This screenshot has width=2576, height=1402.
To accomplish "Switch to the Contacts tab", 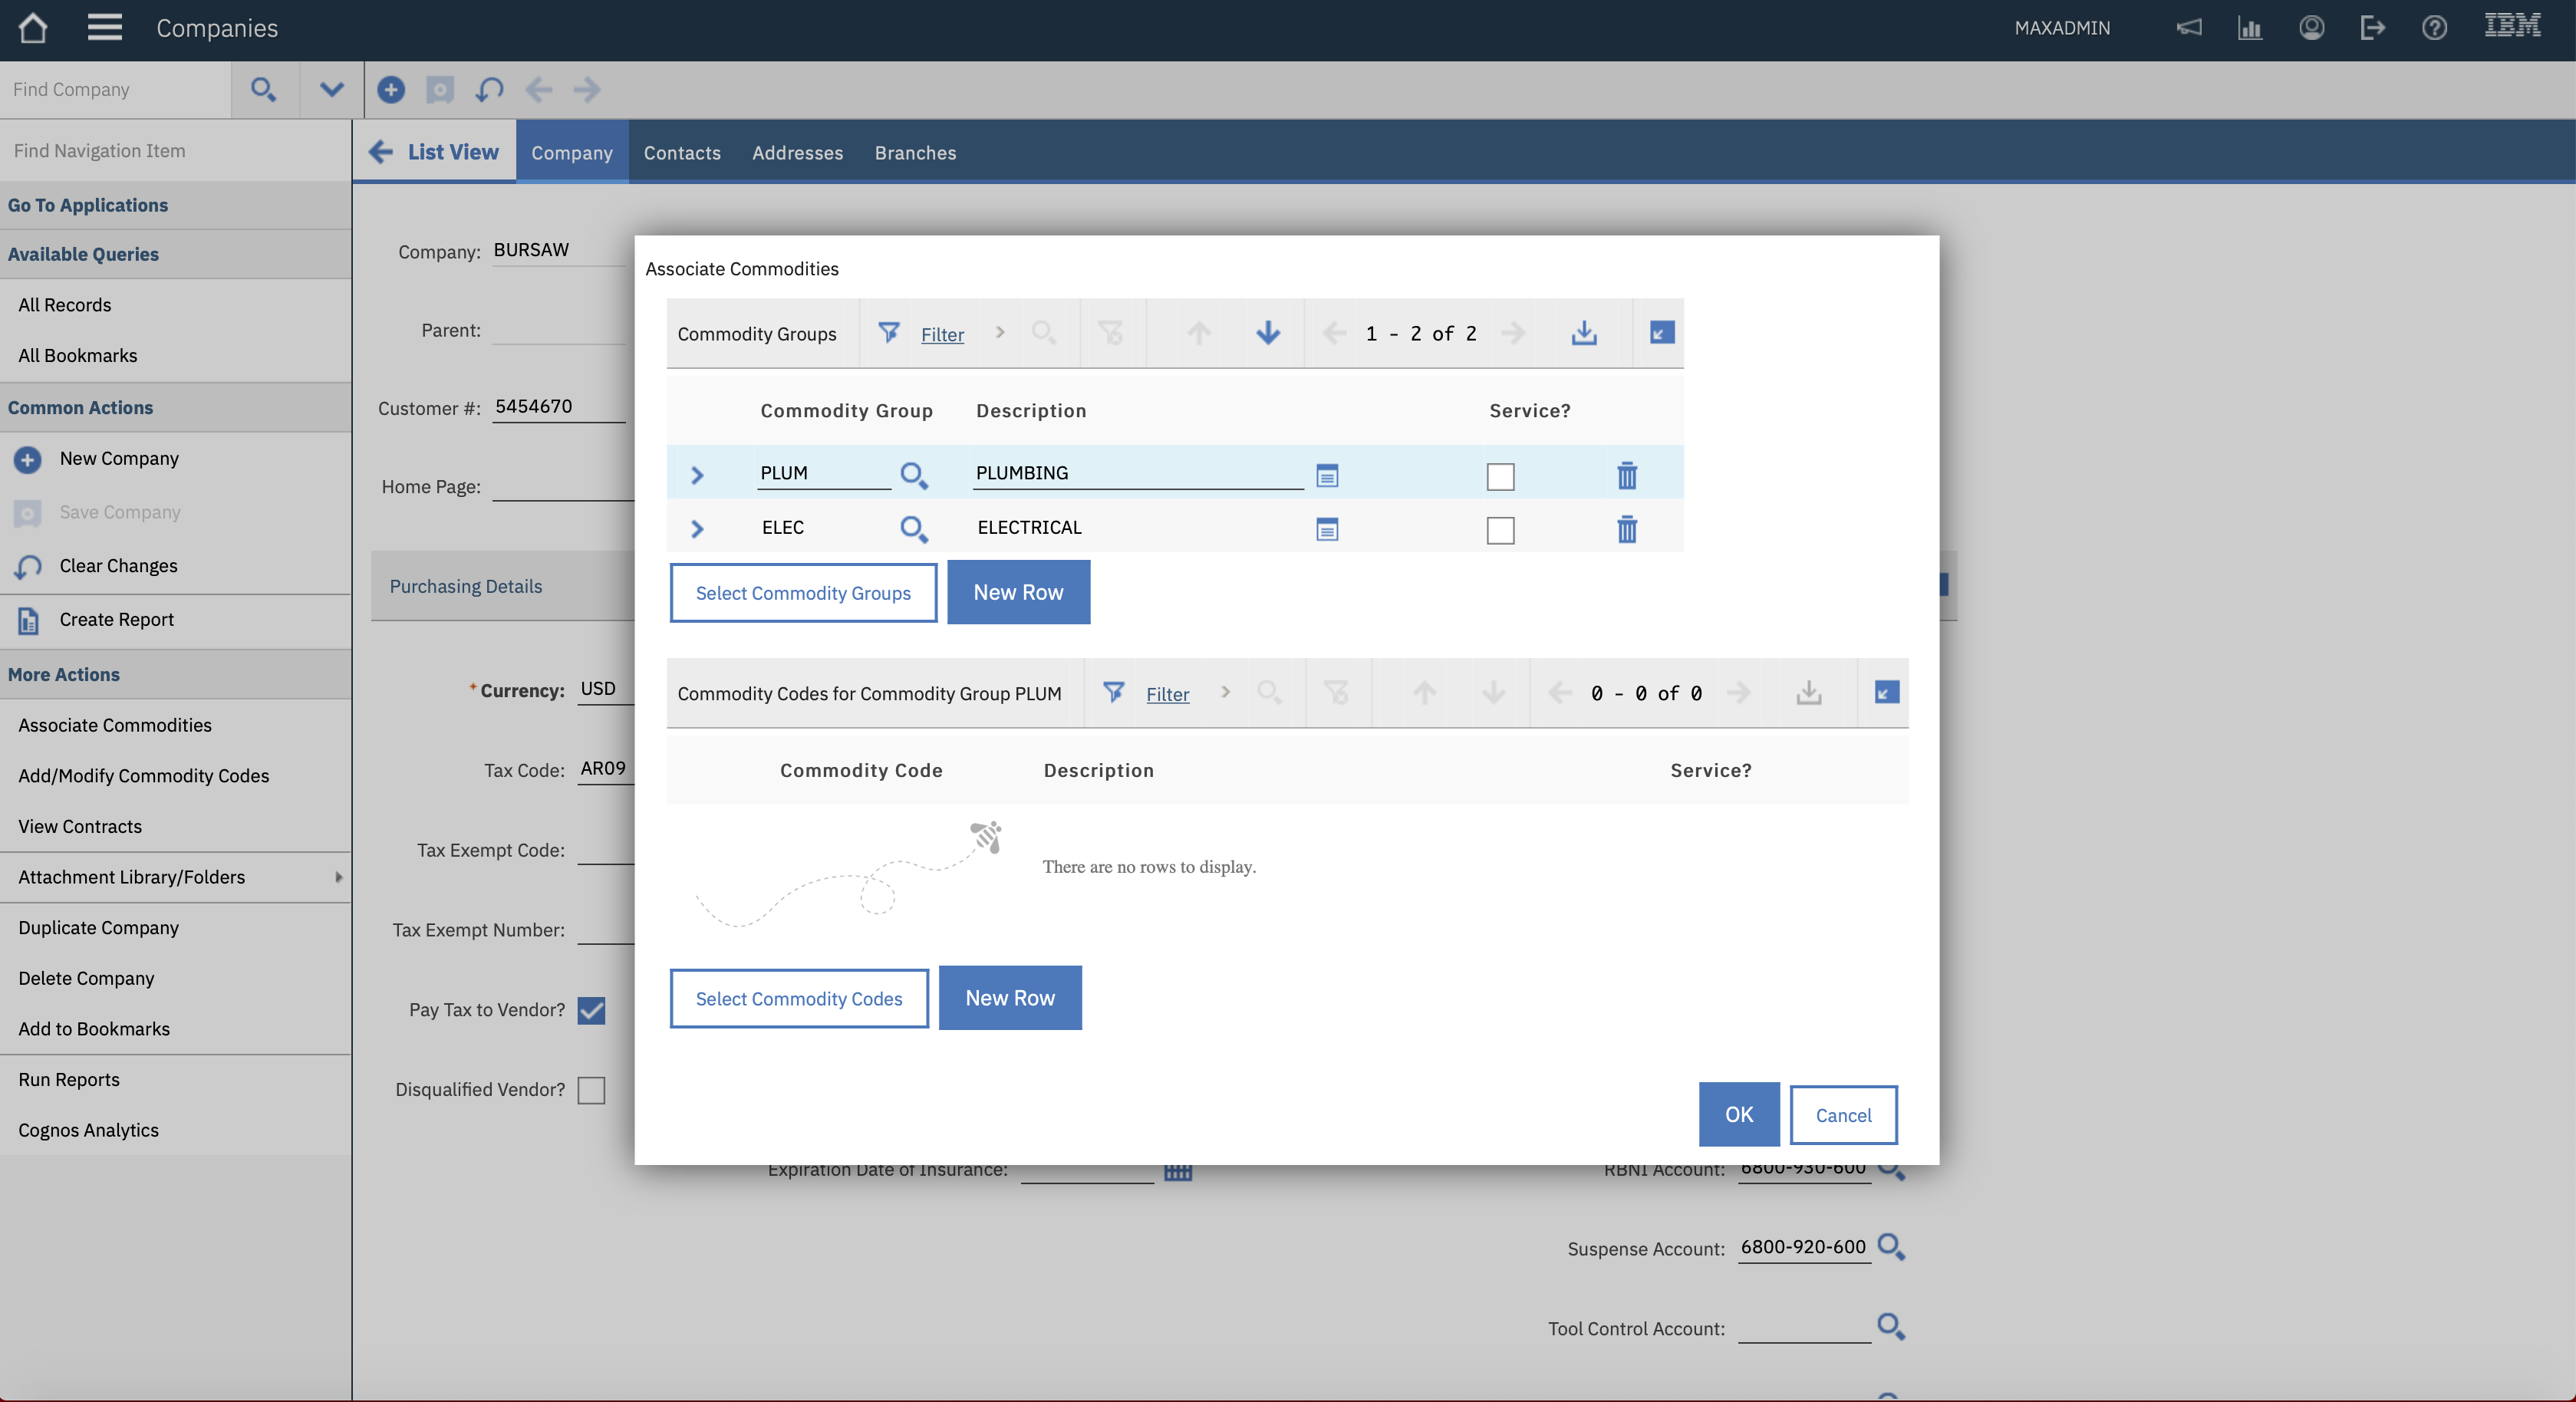I will click(681, 152).
